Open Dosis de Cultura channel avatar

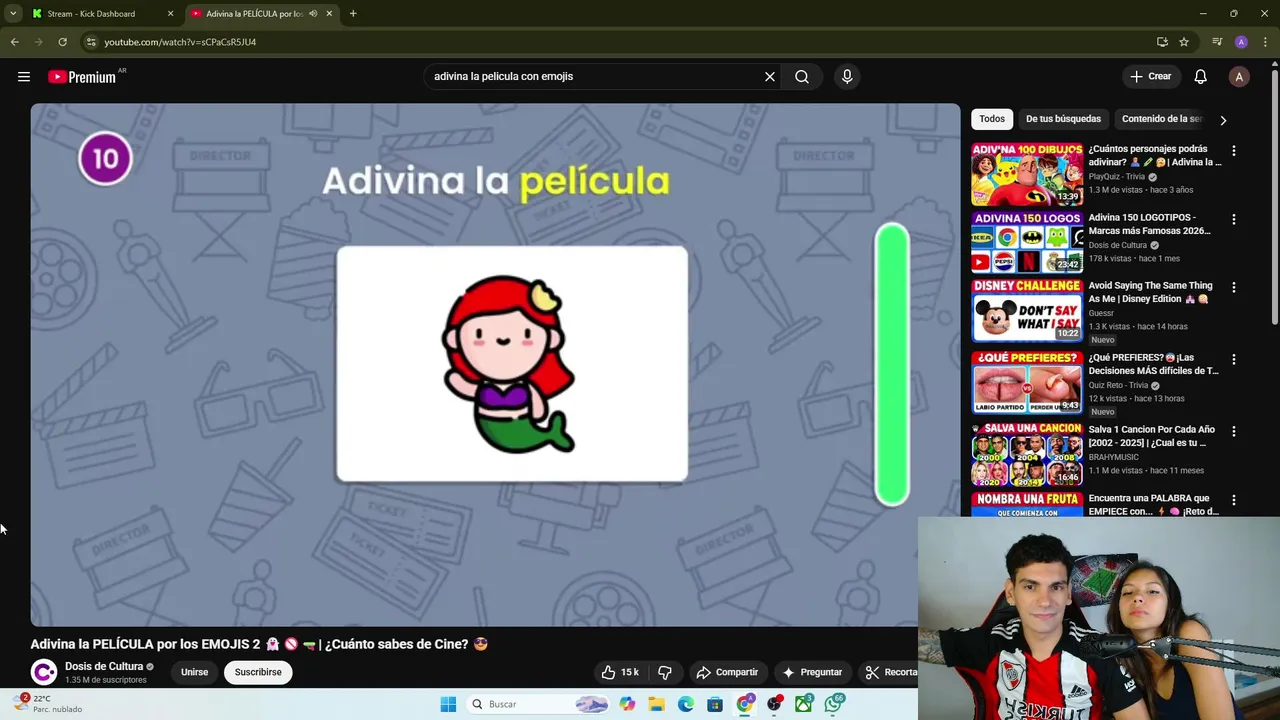(x=44, y=672)
